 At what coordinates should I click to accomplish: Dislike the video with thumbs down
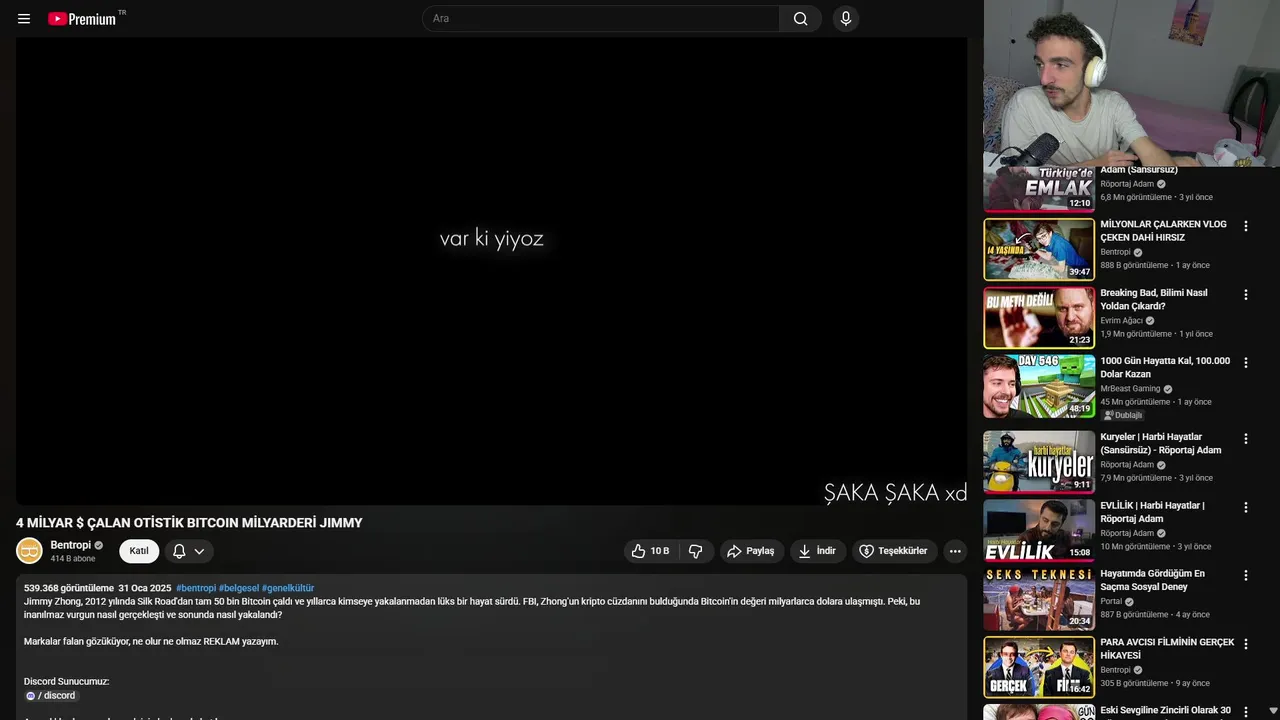[696, 551]
